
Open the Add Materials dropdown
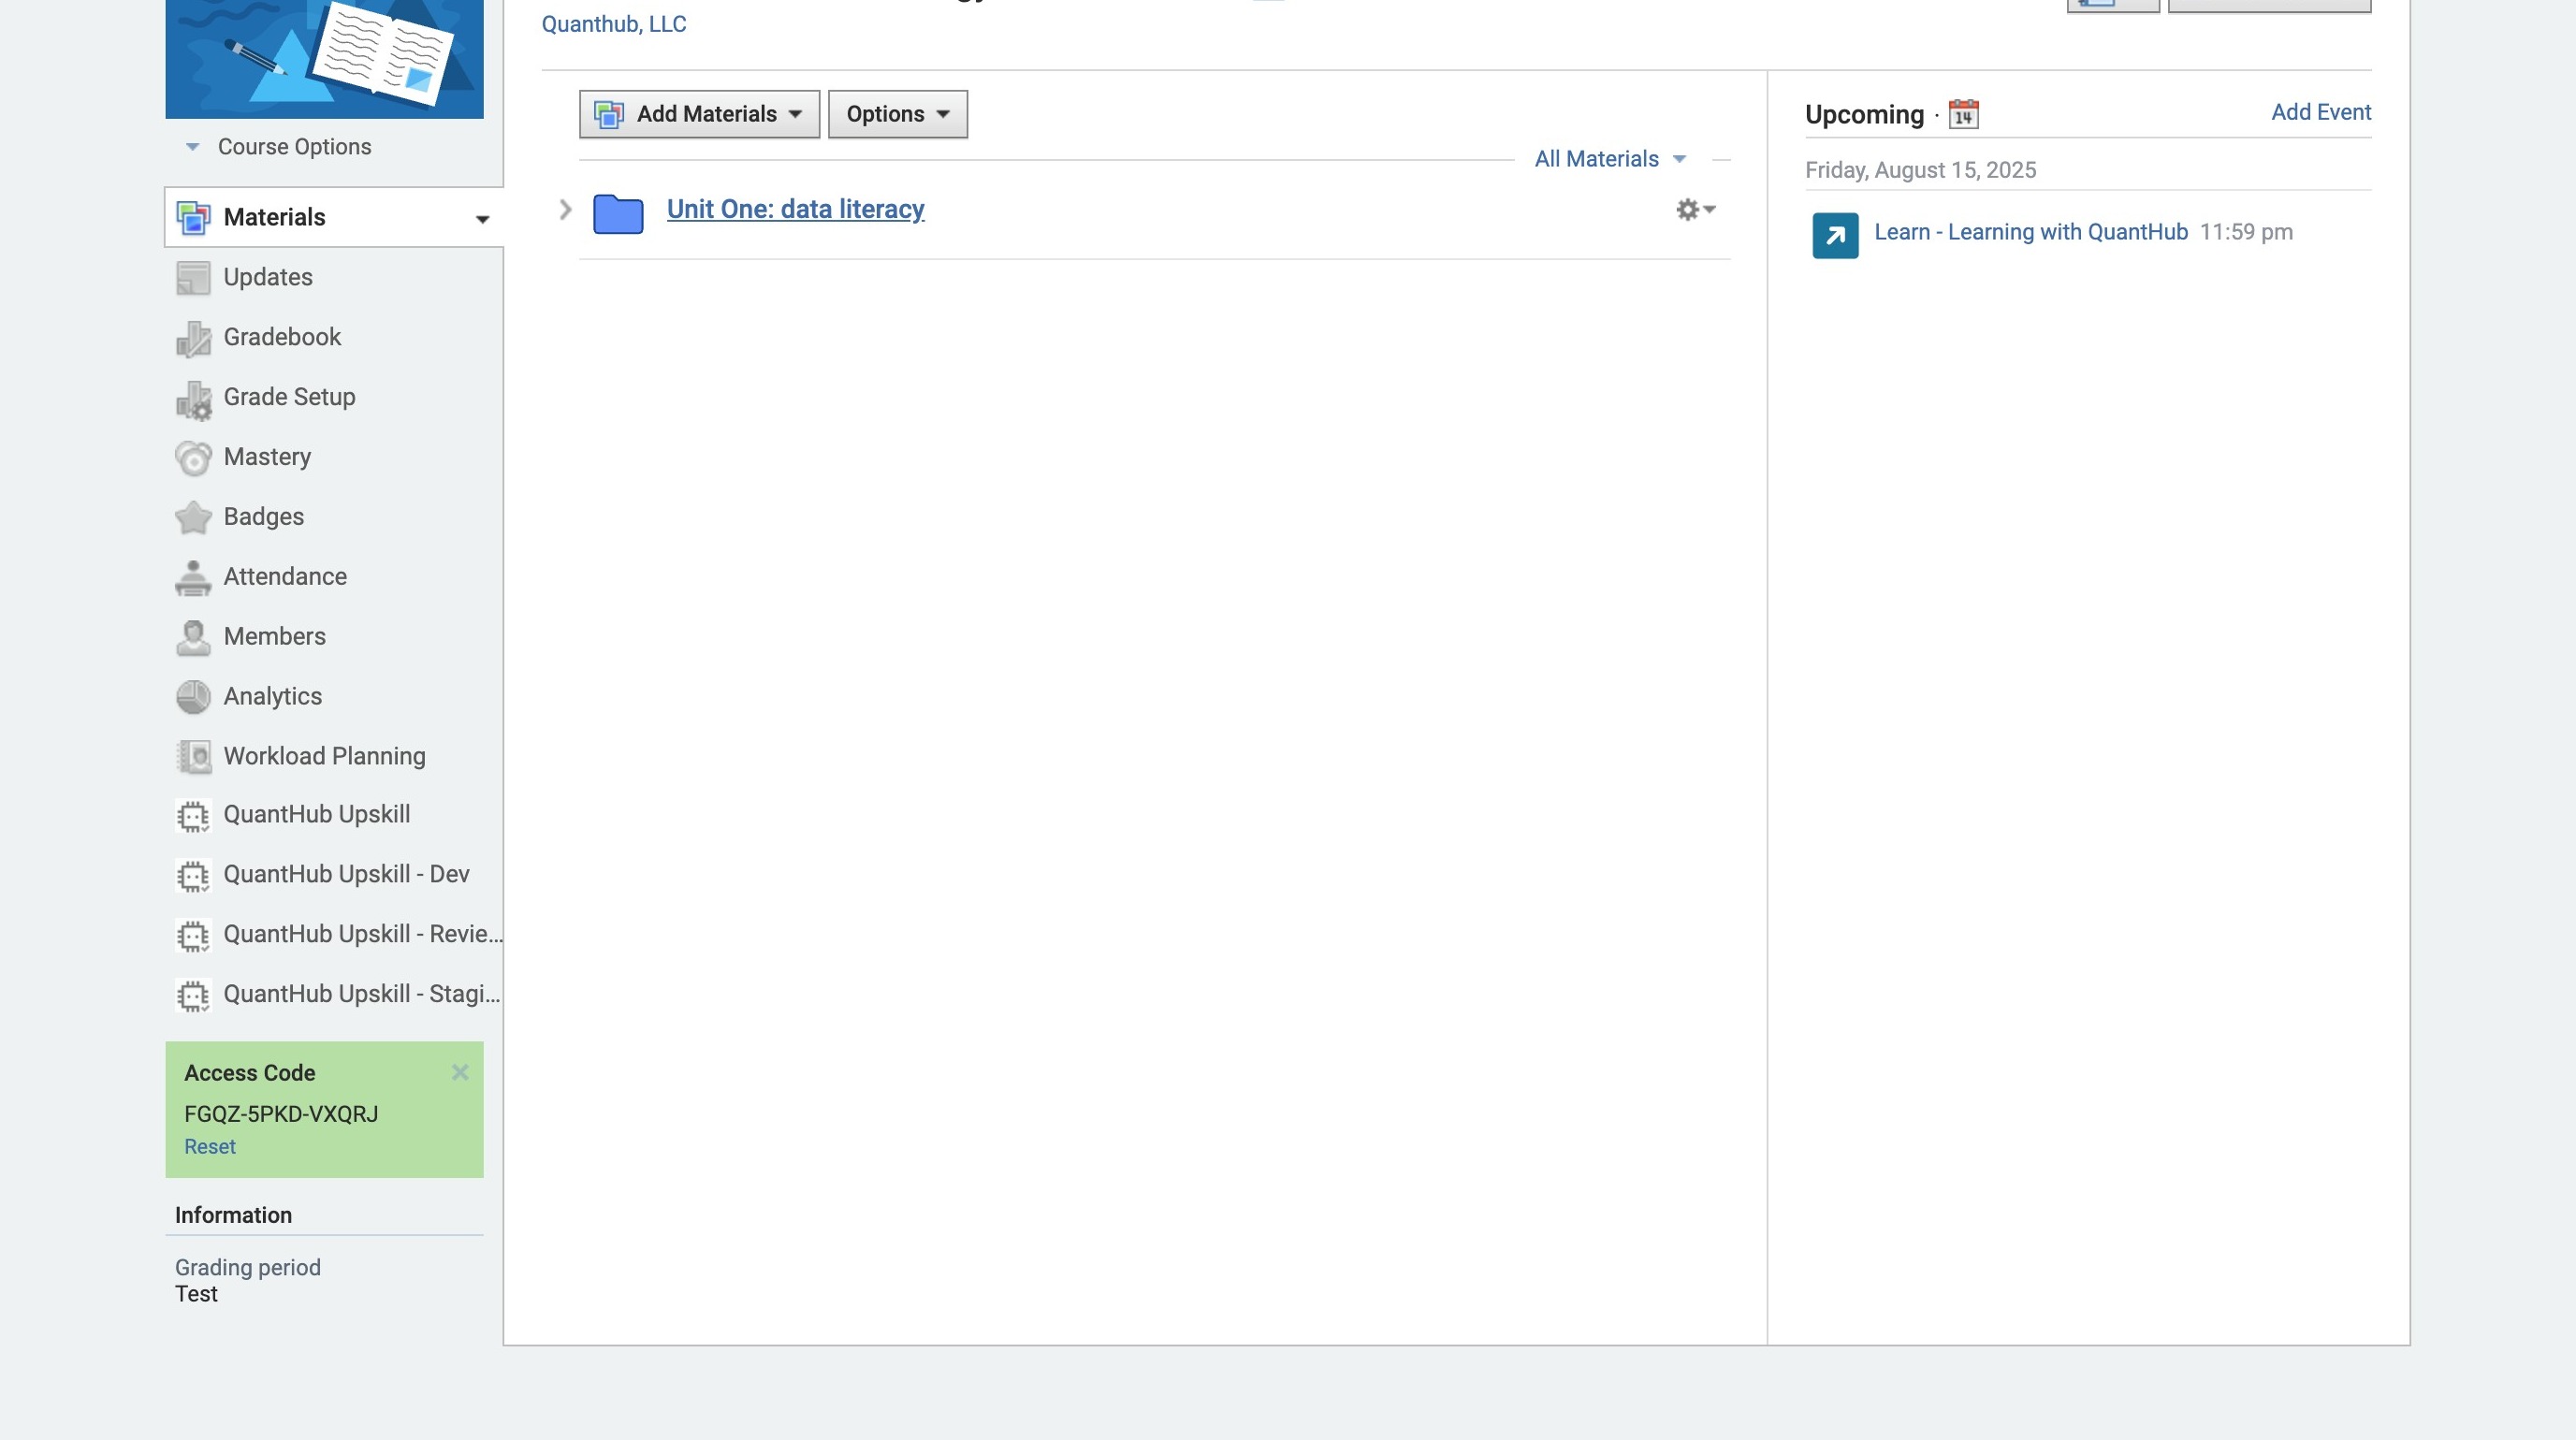click(699, 114)
